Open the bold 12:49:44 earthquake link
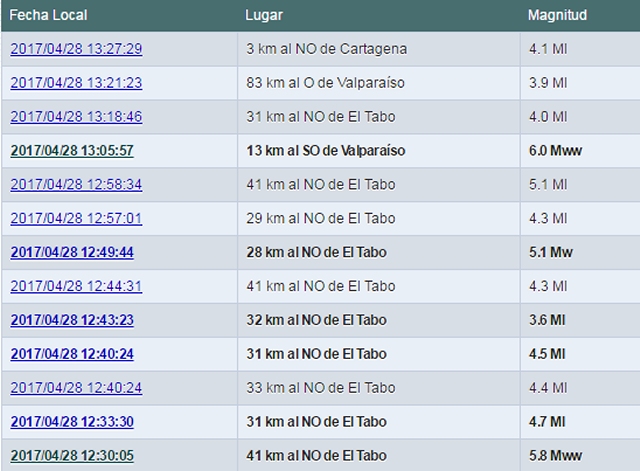 coord(72,253)
